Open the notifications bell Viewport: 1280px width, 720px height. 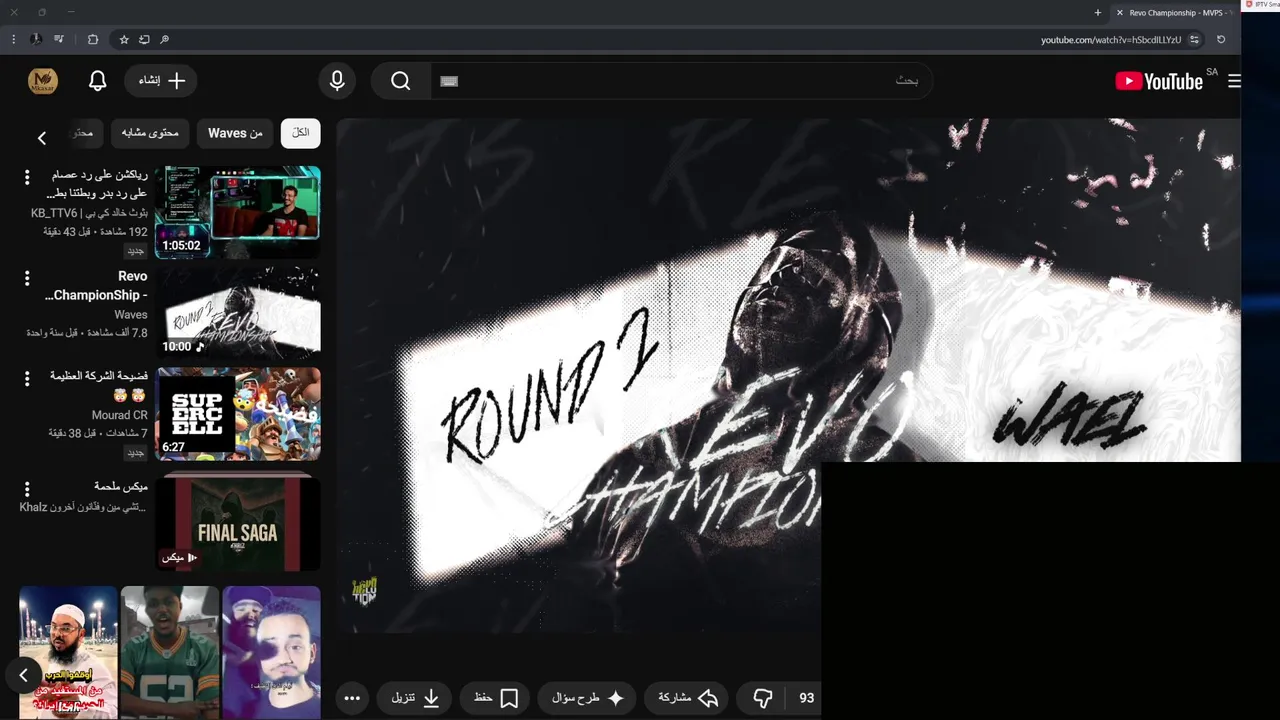coord(97,81)
